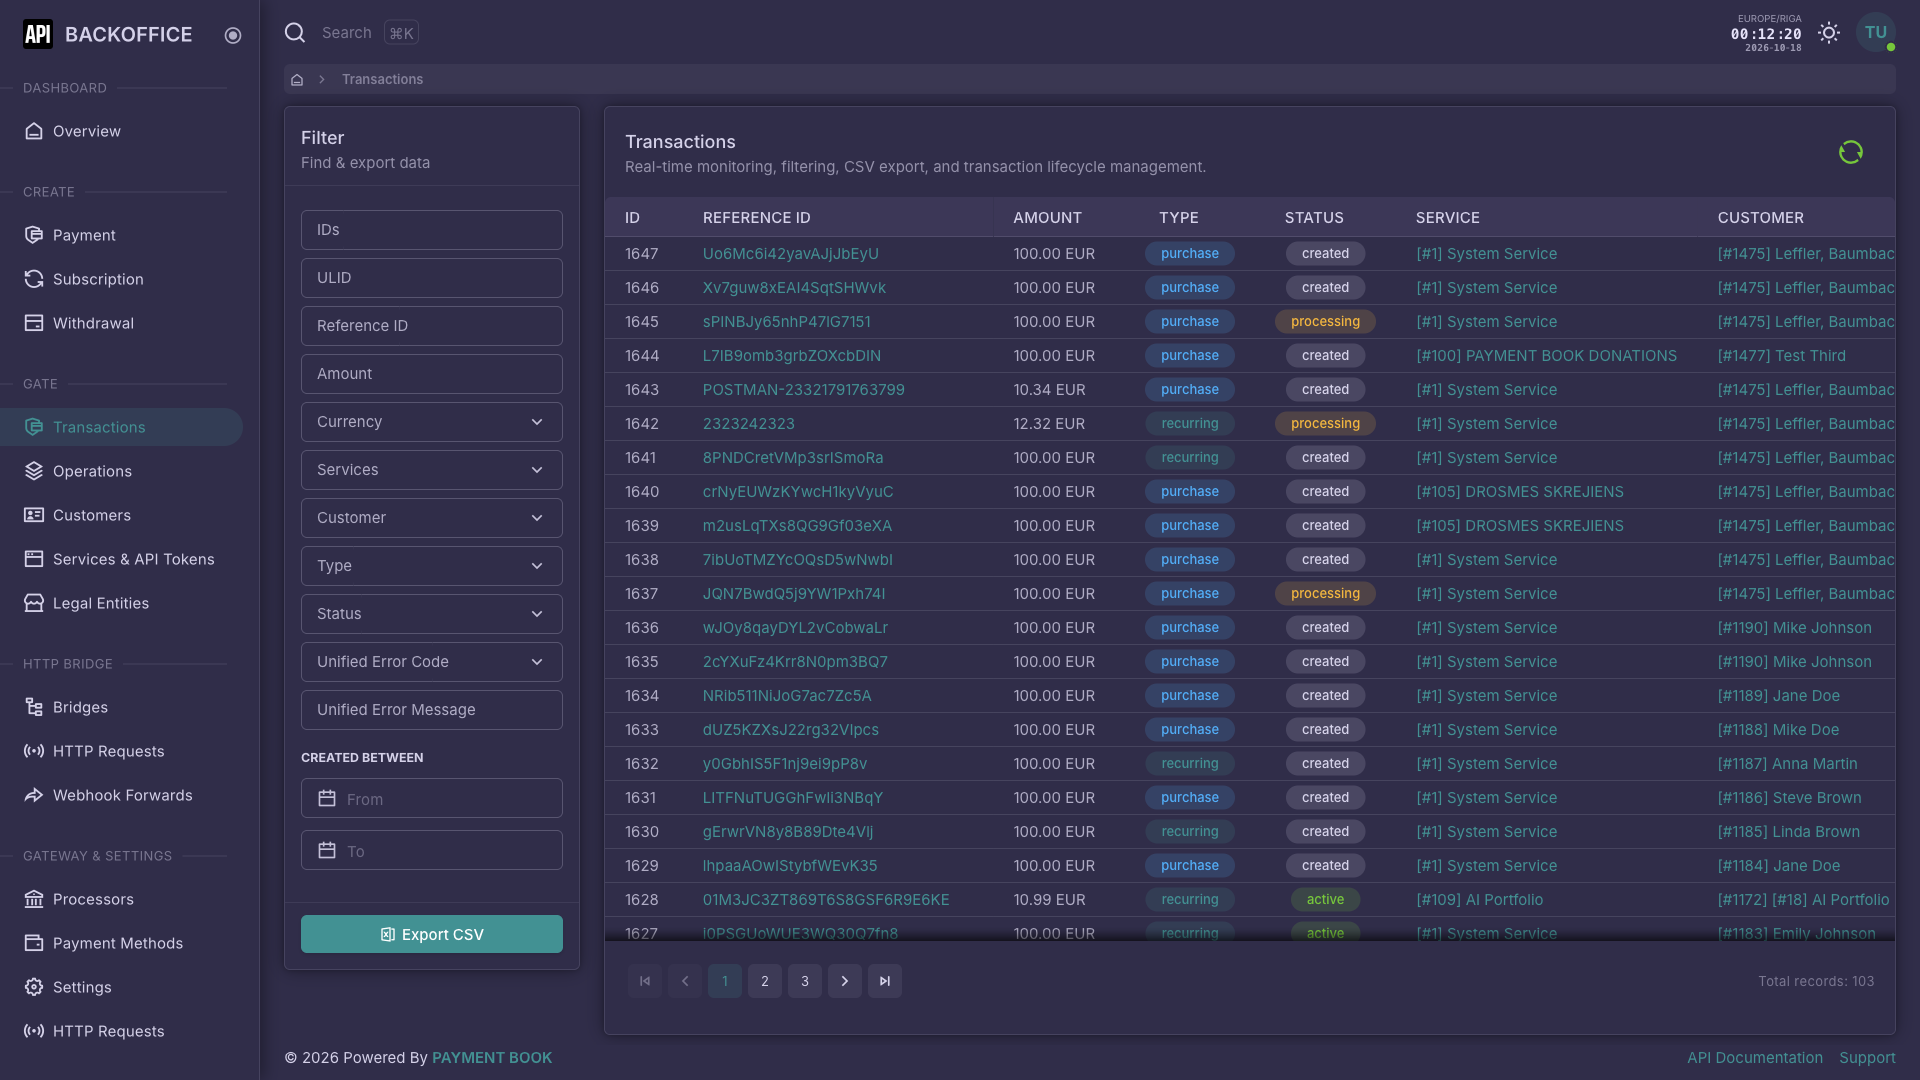Open reference POSTMAN-23321791763799
Screen dimensions: 1920x1080
(803, 390)
